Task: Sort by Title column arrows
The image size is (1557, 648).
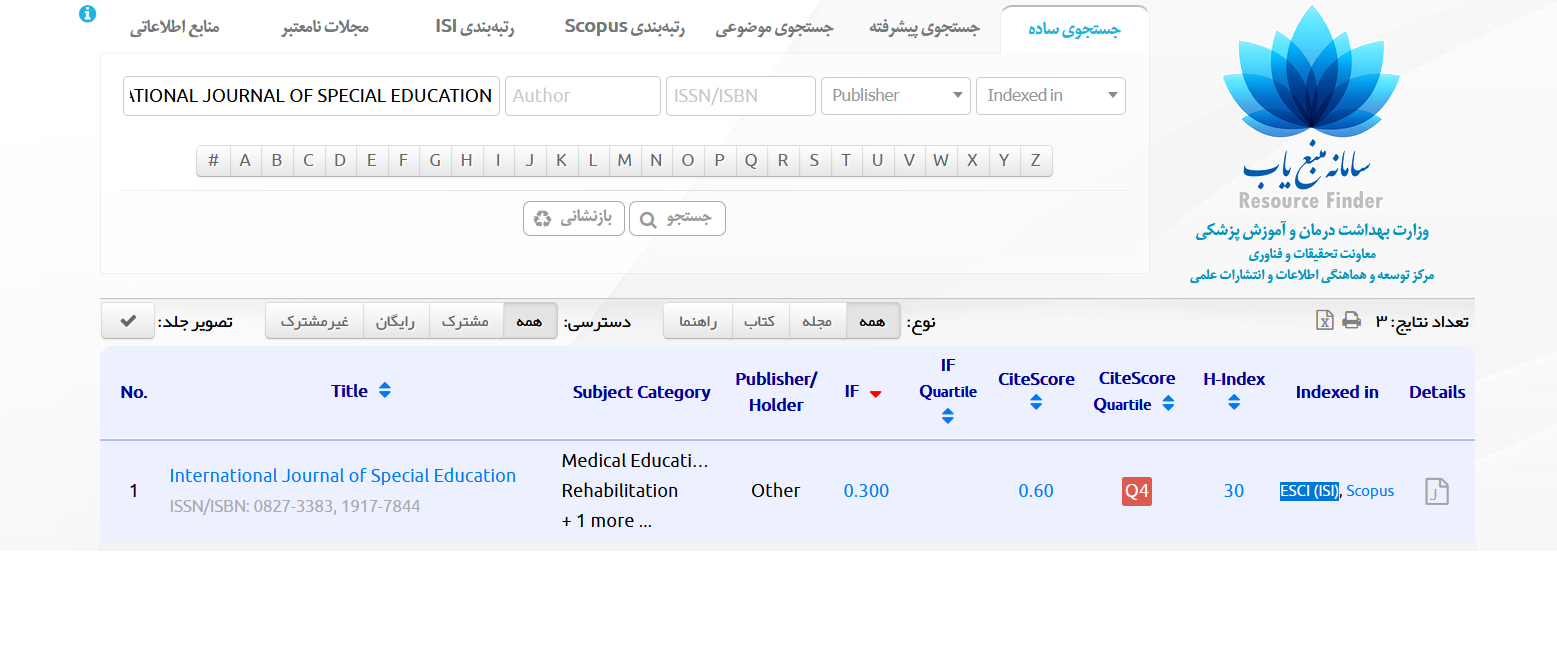Action: (385, 391)
